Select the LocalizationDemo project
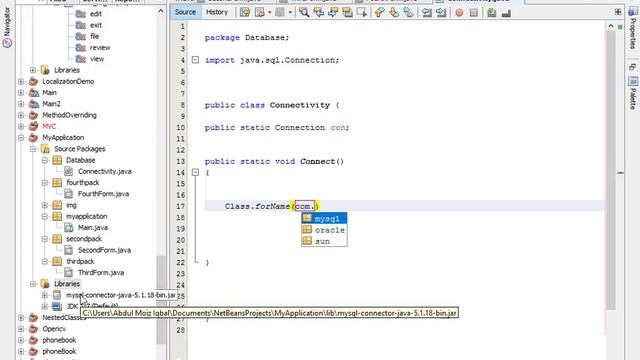 coord(68,81)
